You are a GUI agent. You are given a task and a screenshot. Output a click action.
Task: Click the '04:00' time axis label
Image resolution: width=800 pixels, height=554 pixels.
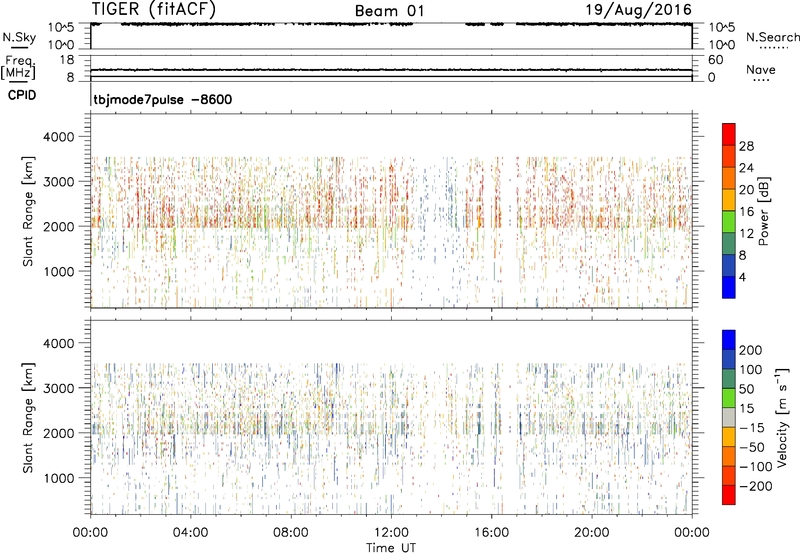(190, 533)
